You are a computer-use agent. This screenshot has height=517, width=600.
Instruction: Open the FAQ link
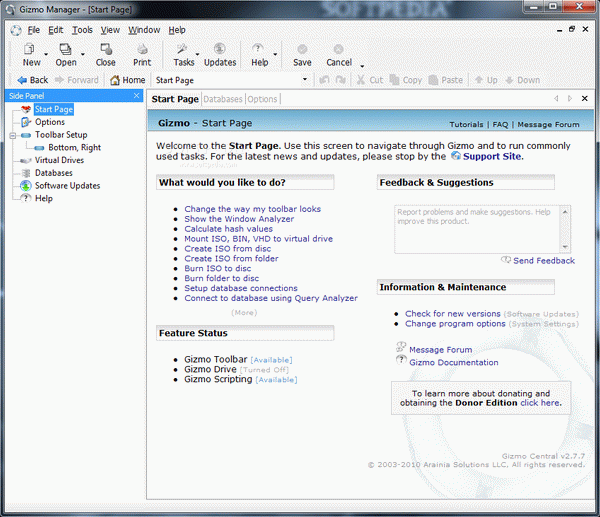click(x=500, y=125)
